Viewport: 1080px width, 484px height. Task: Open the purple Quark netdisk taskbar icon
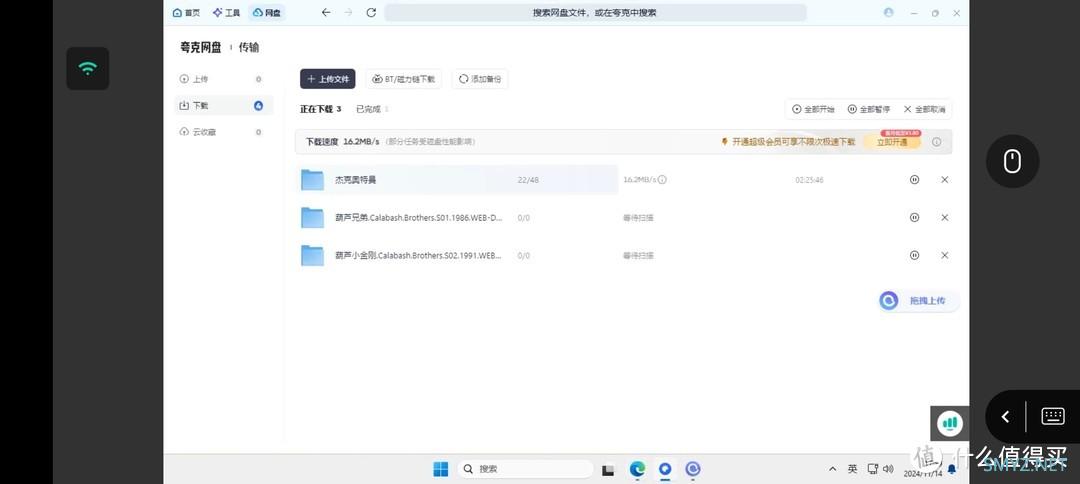[693, 469]
